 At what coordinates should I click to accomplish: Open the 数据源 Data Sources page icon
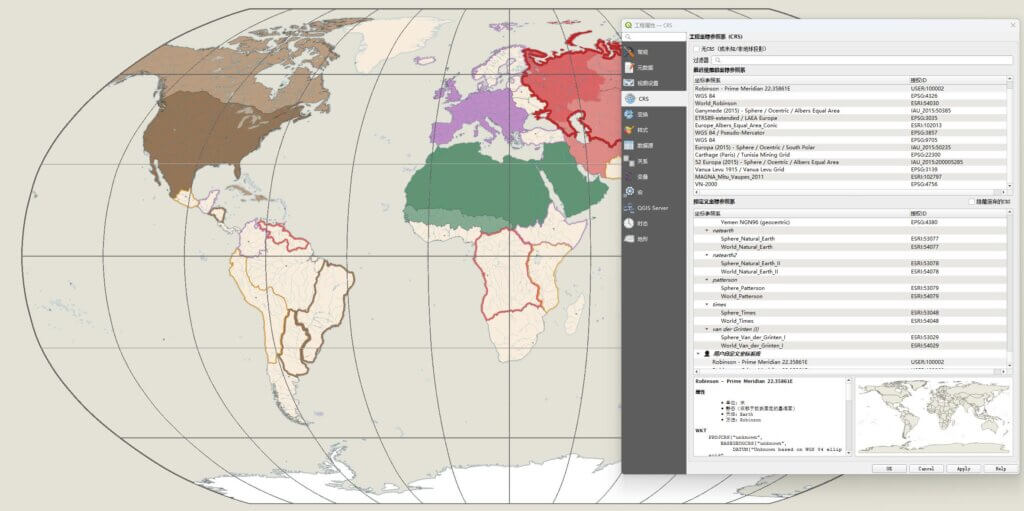(x=629, y=145)
